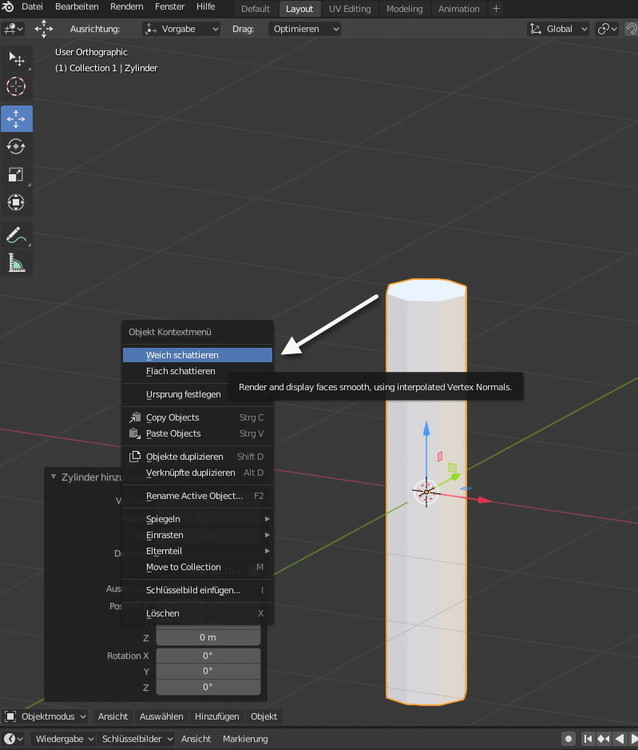
Task: Activate the 3D Cursor tool
Action: tap(16, 87)
